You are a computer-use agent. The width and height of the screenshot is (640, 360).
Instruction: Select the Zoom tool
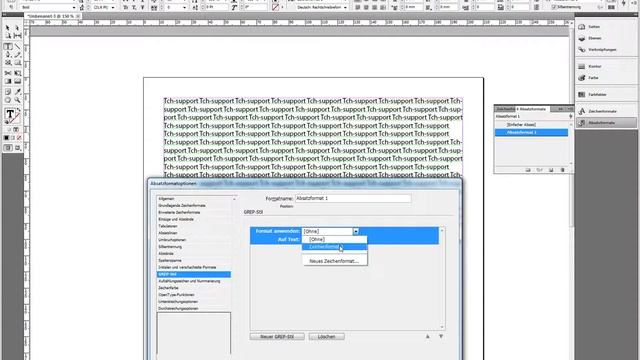[x=17, y=100]
